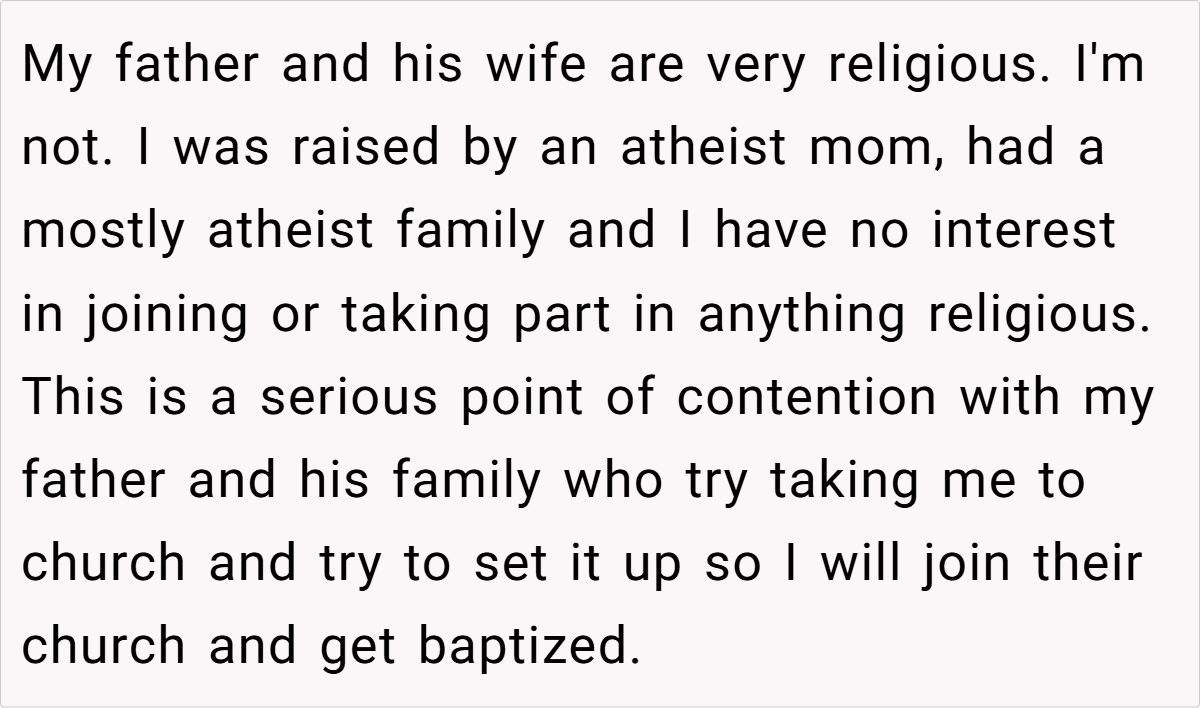
Task: Click the word "contention"
Action: [807, 397]
